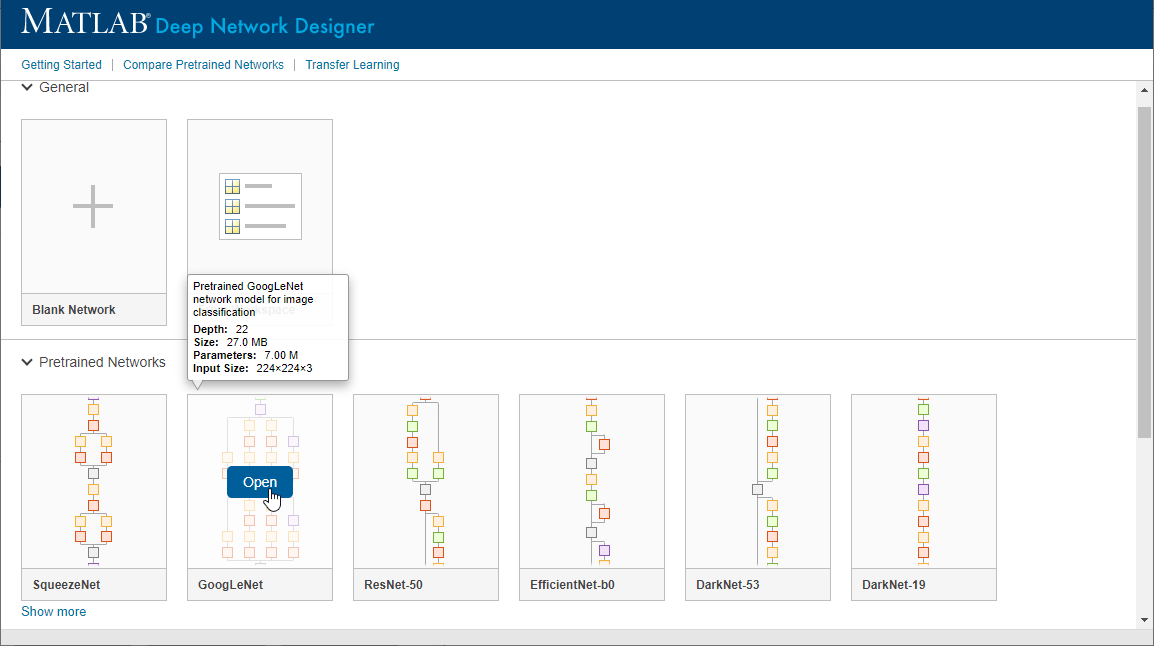Click the import from workspace list icon

point(260,206)
